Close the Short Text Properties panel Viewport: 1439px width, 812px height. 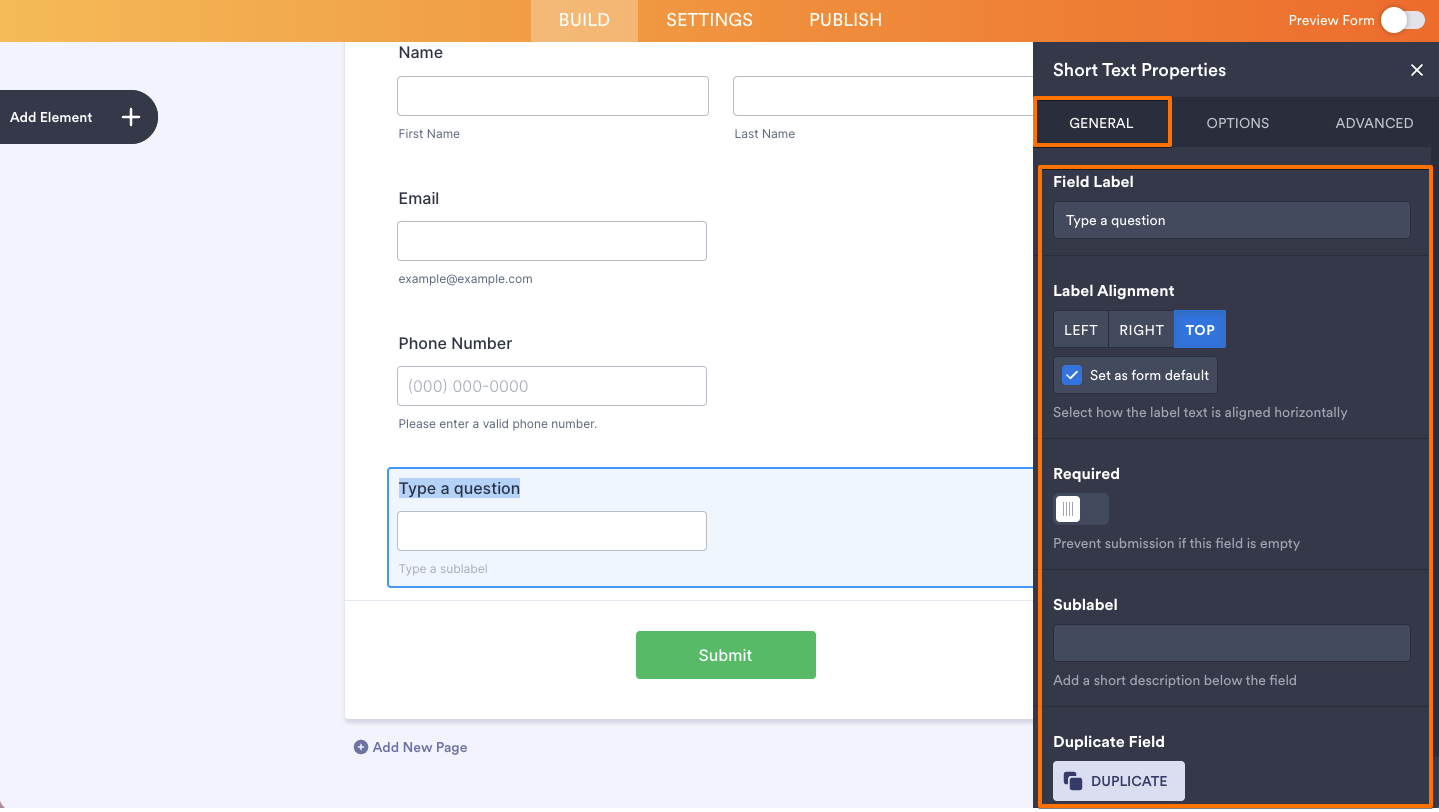point(1416,70)
